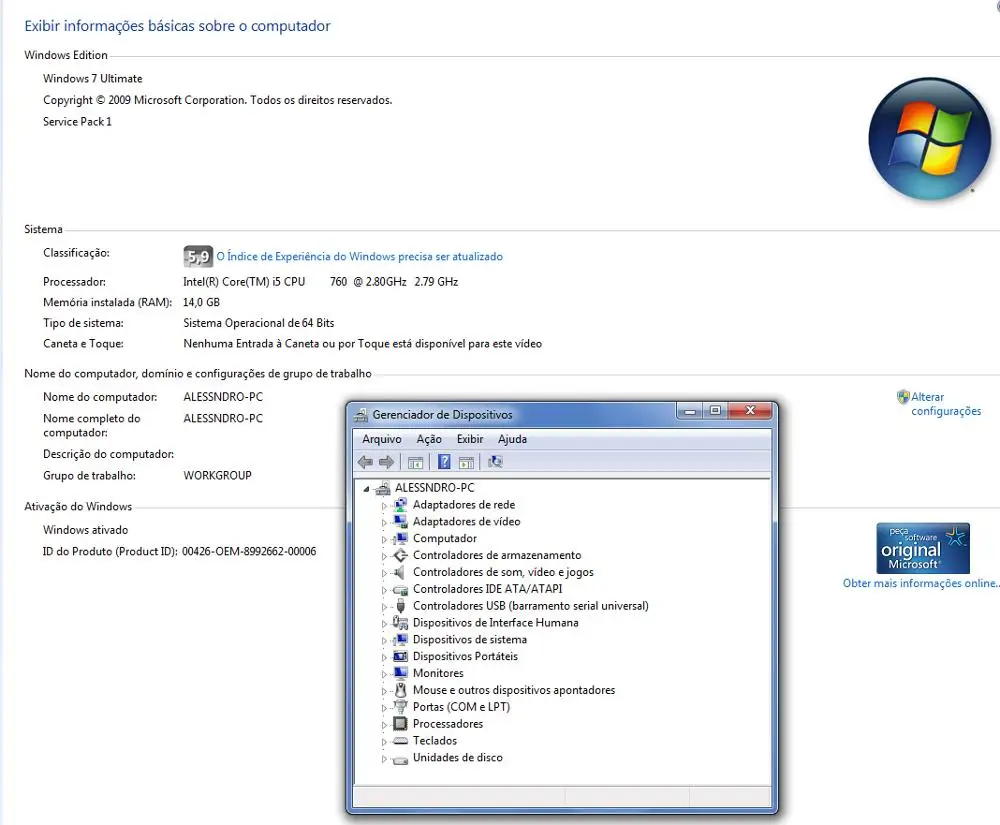
Task: Click the shield icon beside Alterar configurações
Action: point(903,397)
